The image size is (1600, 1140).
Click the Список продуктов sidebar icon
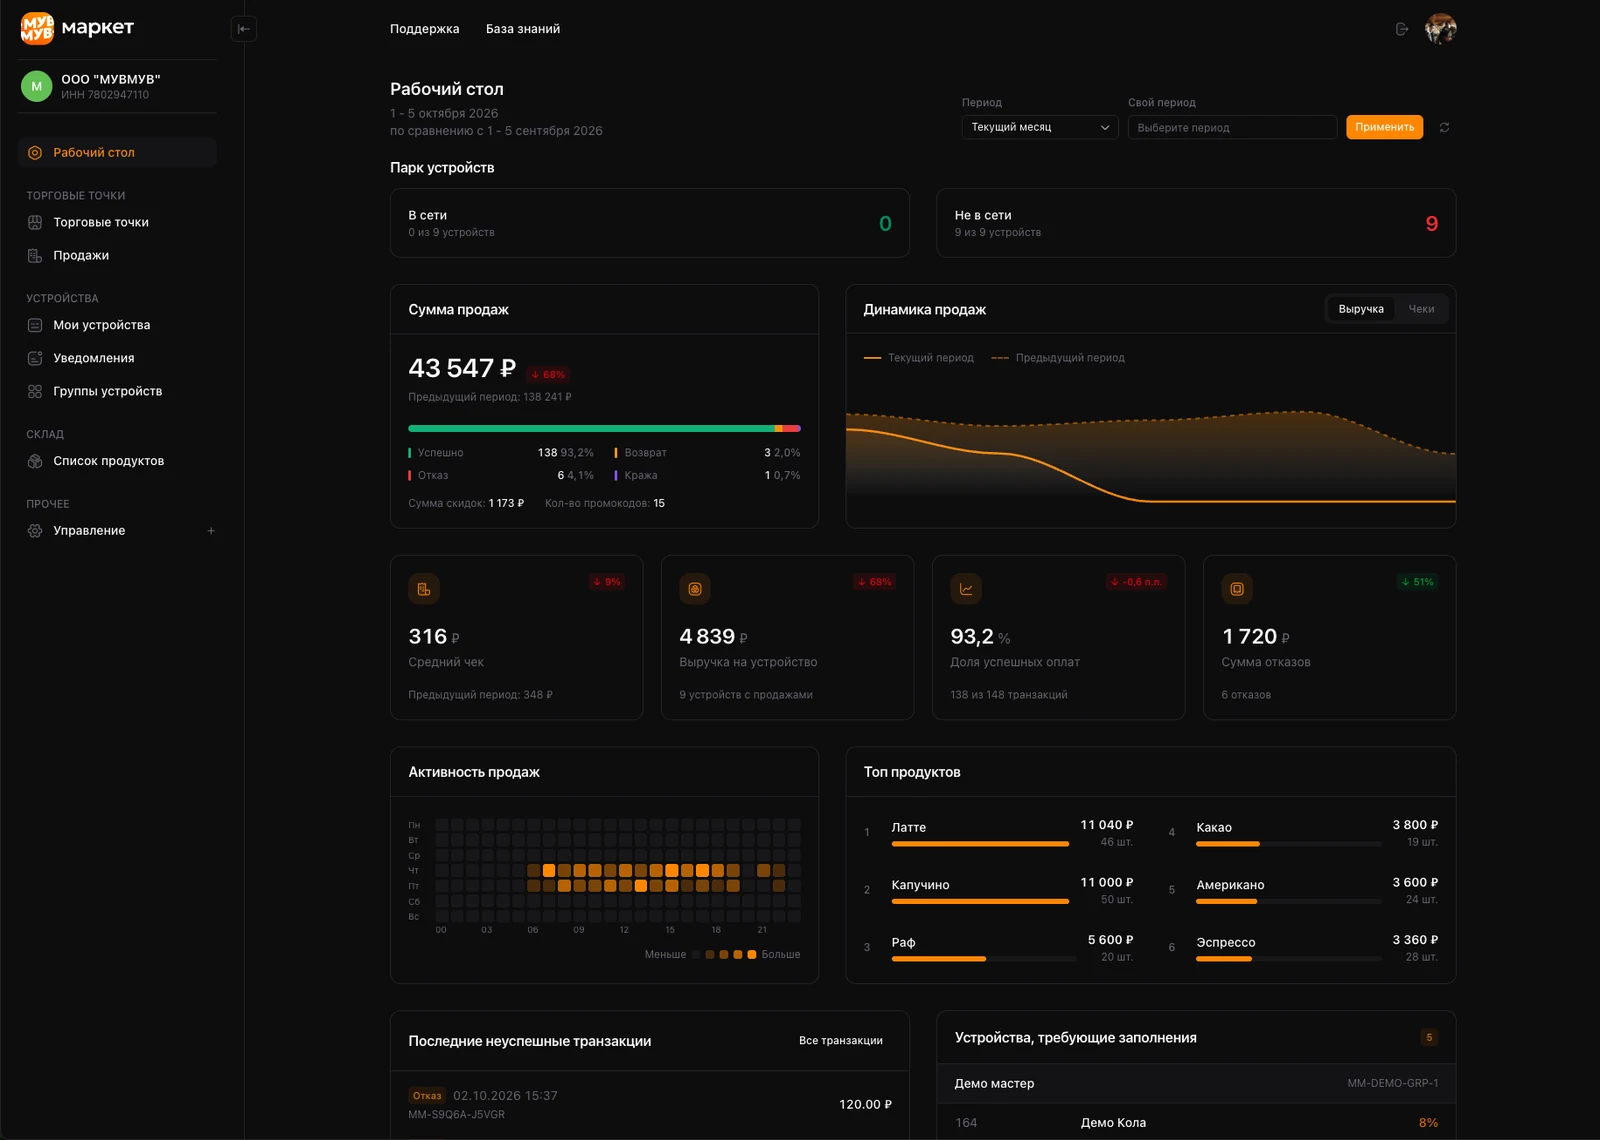click(35, 461)
